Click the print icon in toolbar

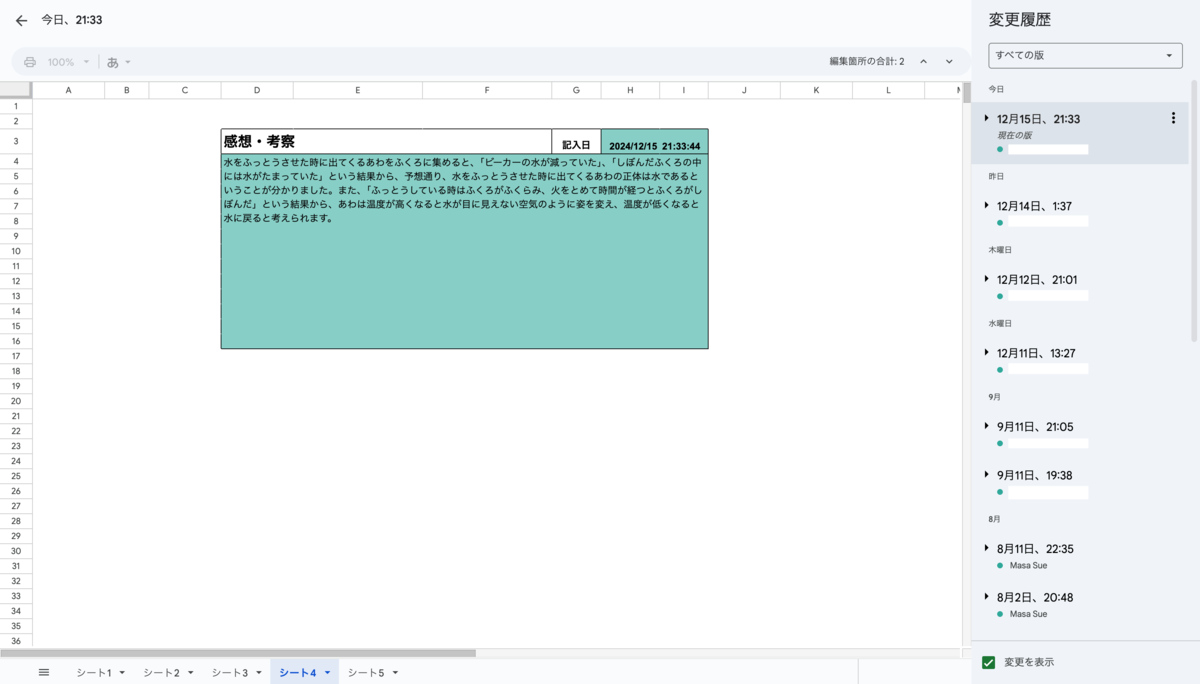tap(30, 62)
